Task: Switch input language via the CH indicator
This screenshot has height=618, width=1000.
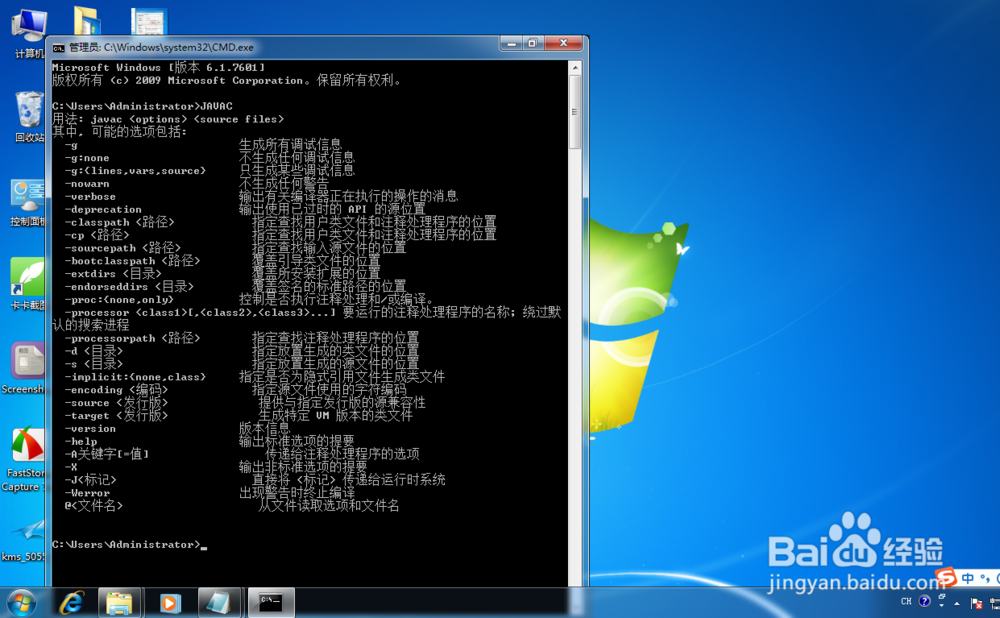Action: pos(905,601)
